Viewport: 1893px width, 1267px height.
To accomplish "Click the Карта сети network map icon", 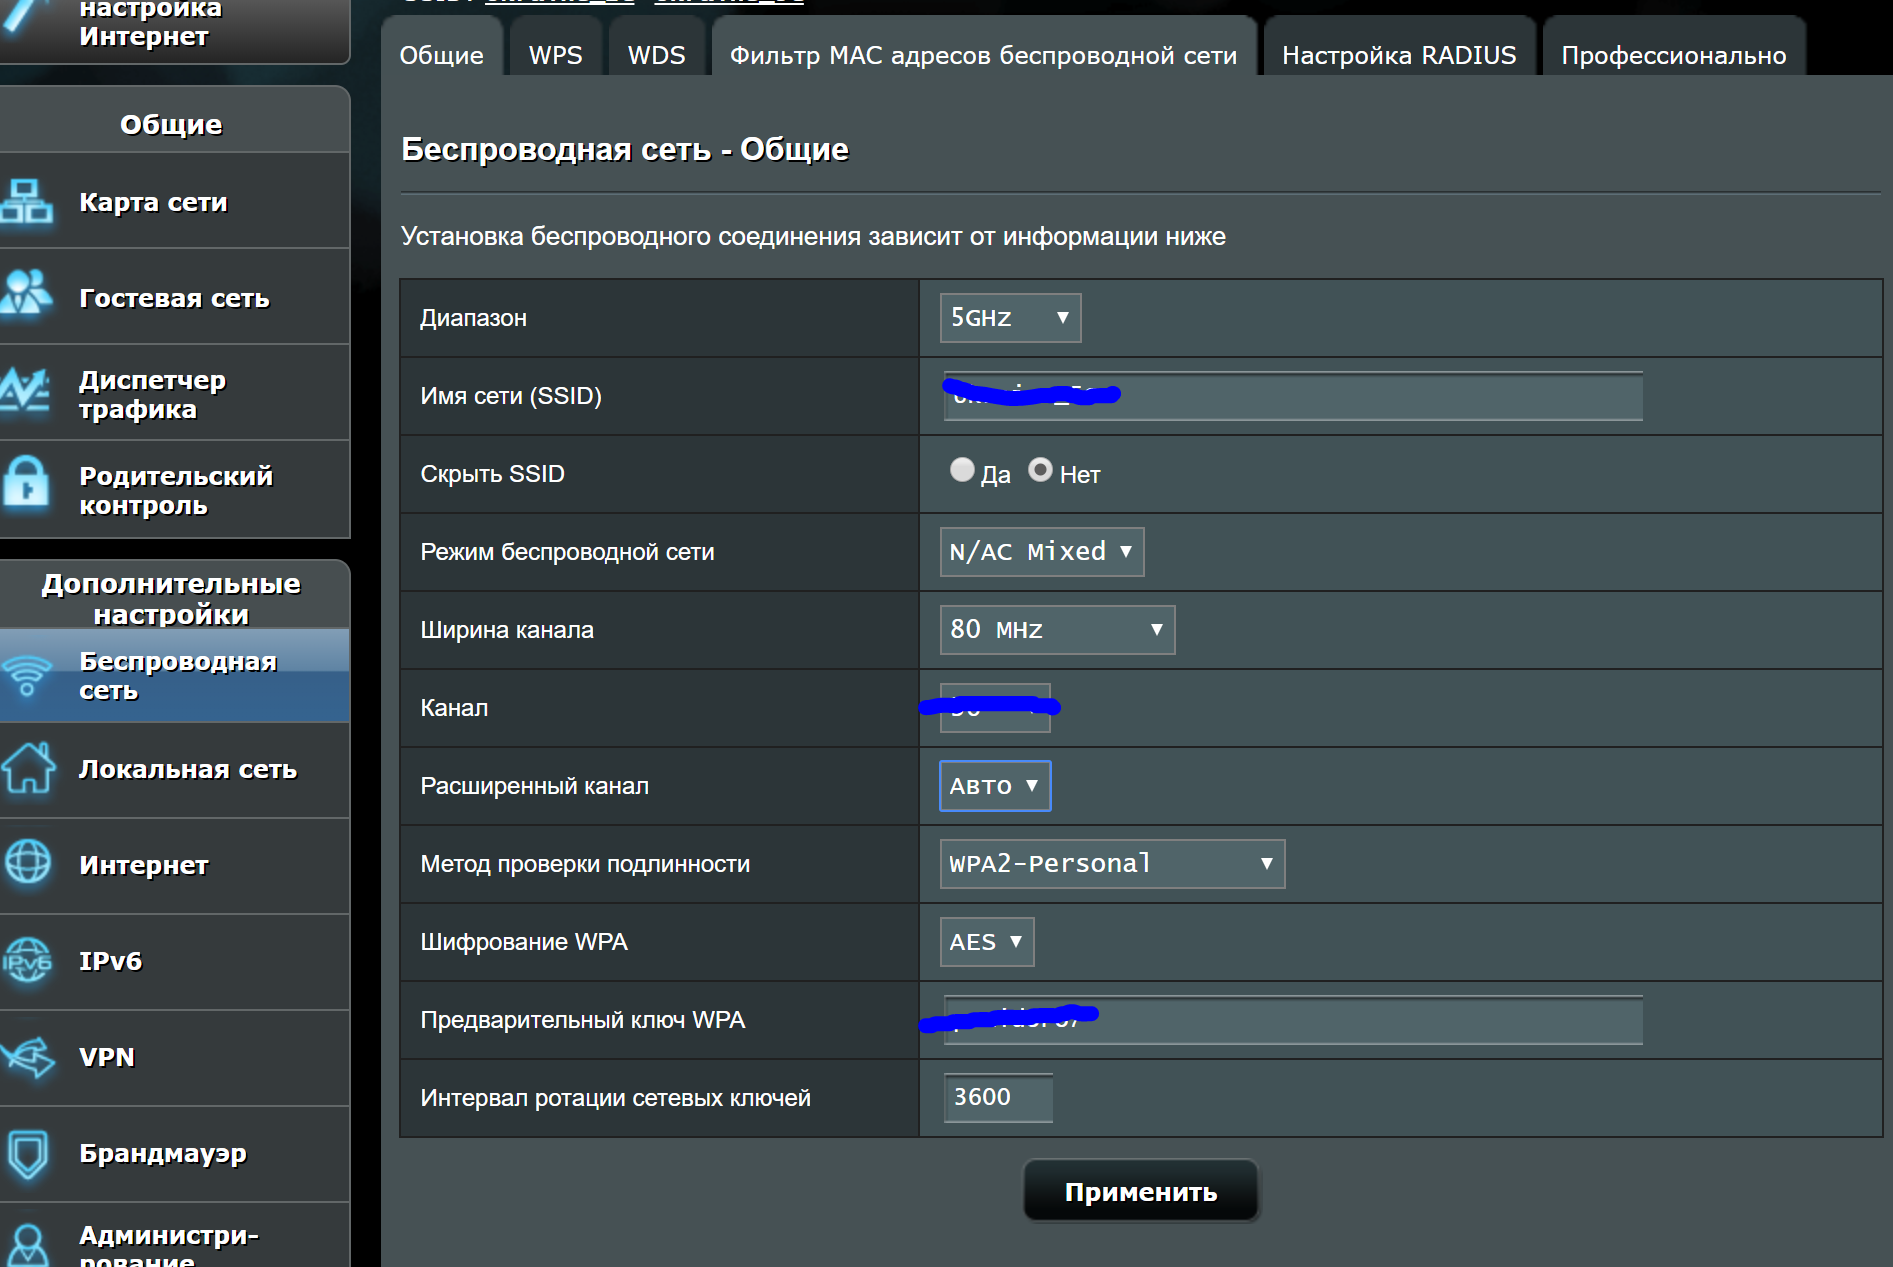I will click(27, 202).
